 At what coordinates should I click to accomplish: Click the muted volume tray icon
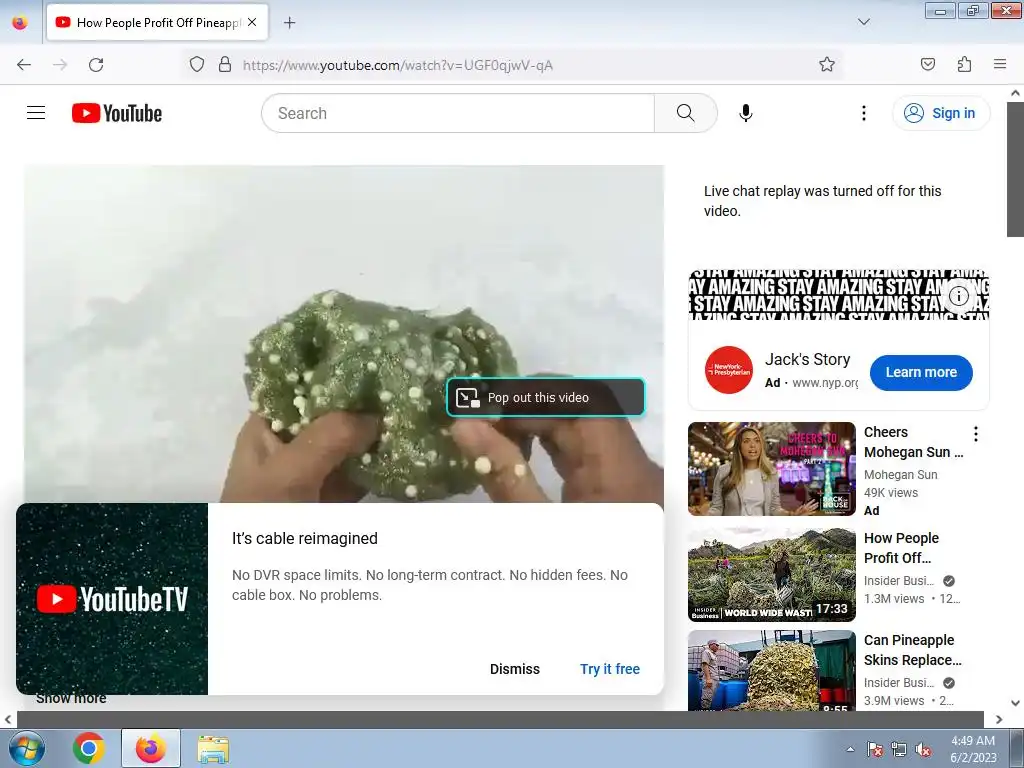coord(923,749)
